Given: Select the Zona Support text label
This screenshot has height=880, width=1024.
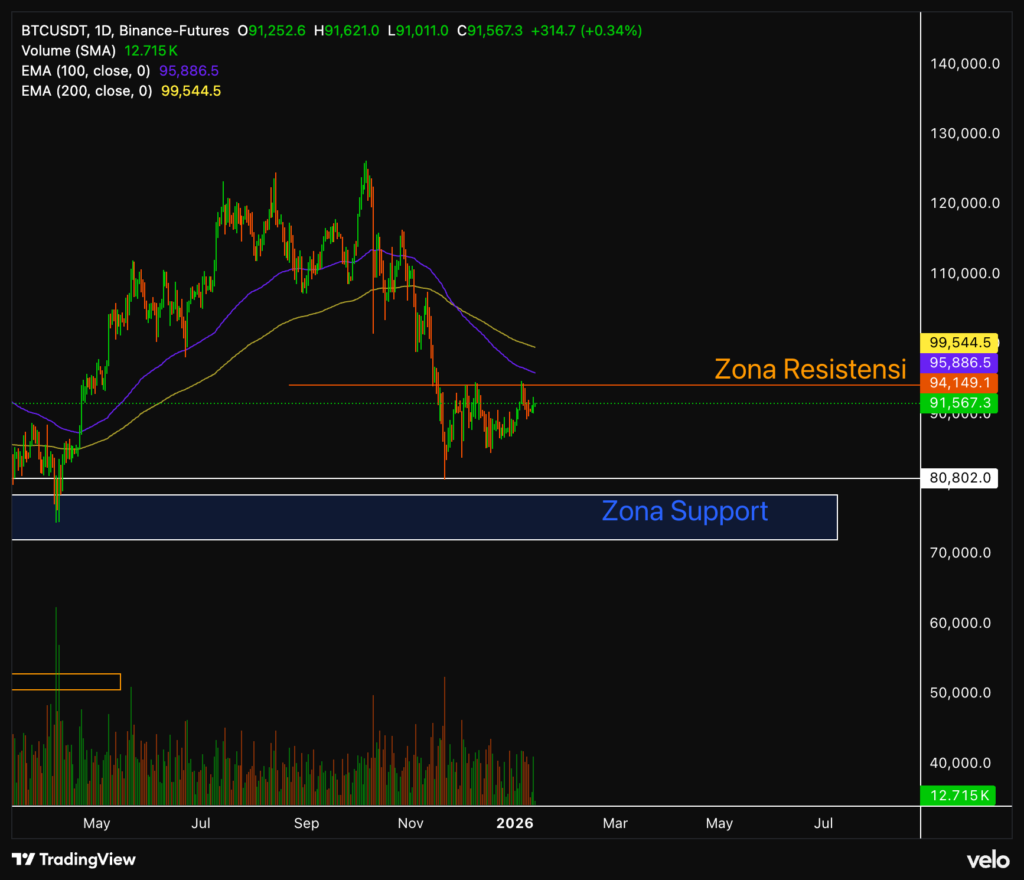Looking at the screenshot, I should pos(684,511).
